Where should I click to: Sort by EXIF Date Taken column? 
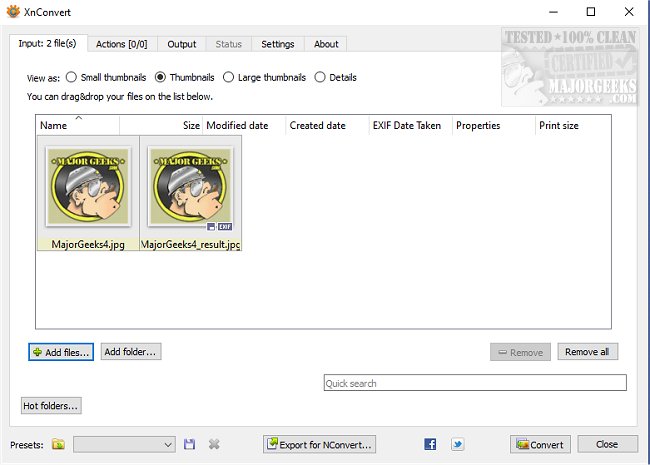pos(411,125)
